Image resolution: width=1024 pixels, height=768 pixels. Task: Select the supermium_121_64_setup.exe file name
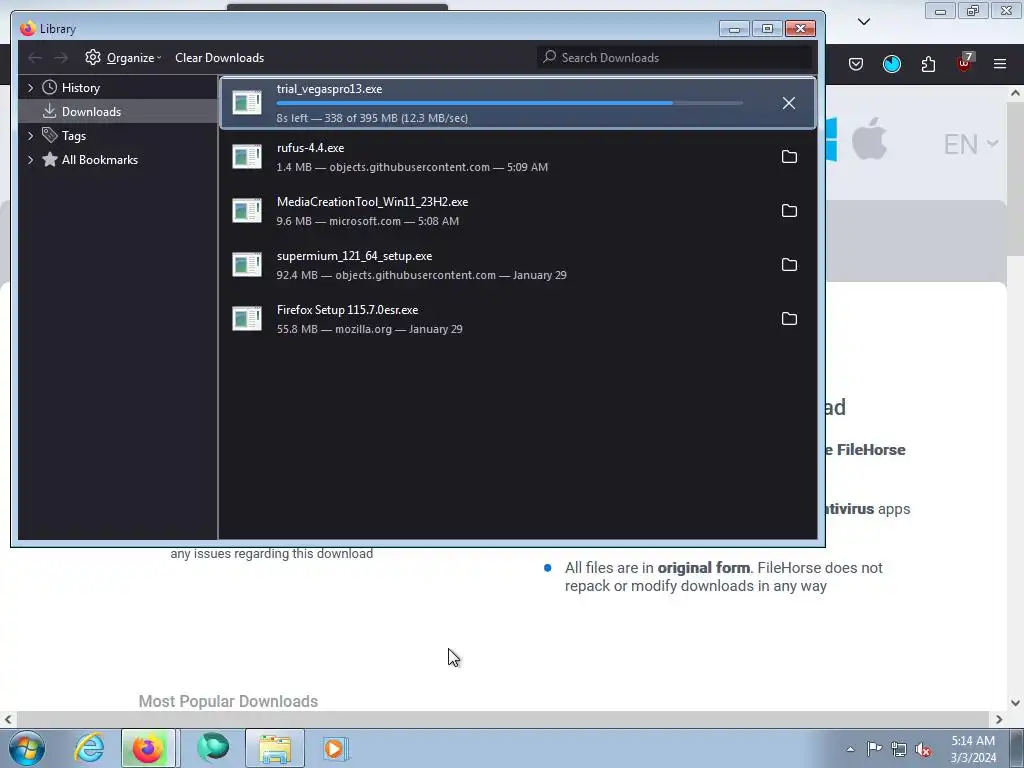(354, 256)
